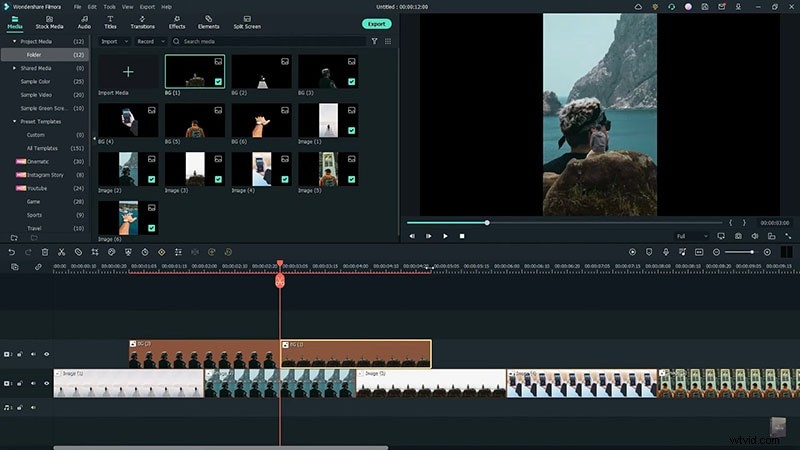Click the Export button
The image size is (800, 450).
pos(377,24)
